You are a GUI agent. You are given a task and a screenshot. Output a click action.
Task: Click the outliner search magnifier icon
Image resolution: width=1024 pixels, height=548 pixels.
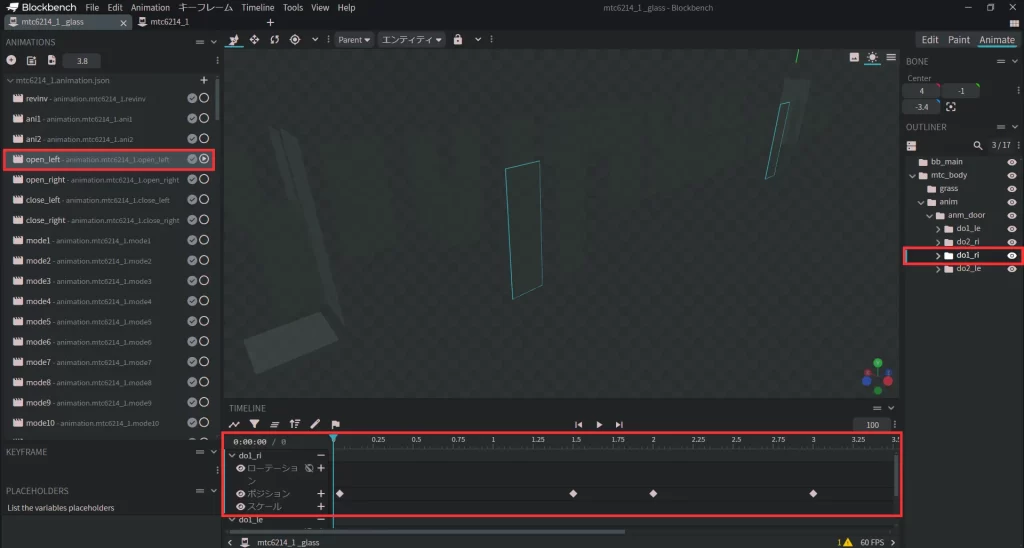click(x=977, y=145)
